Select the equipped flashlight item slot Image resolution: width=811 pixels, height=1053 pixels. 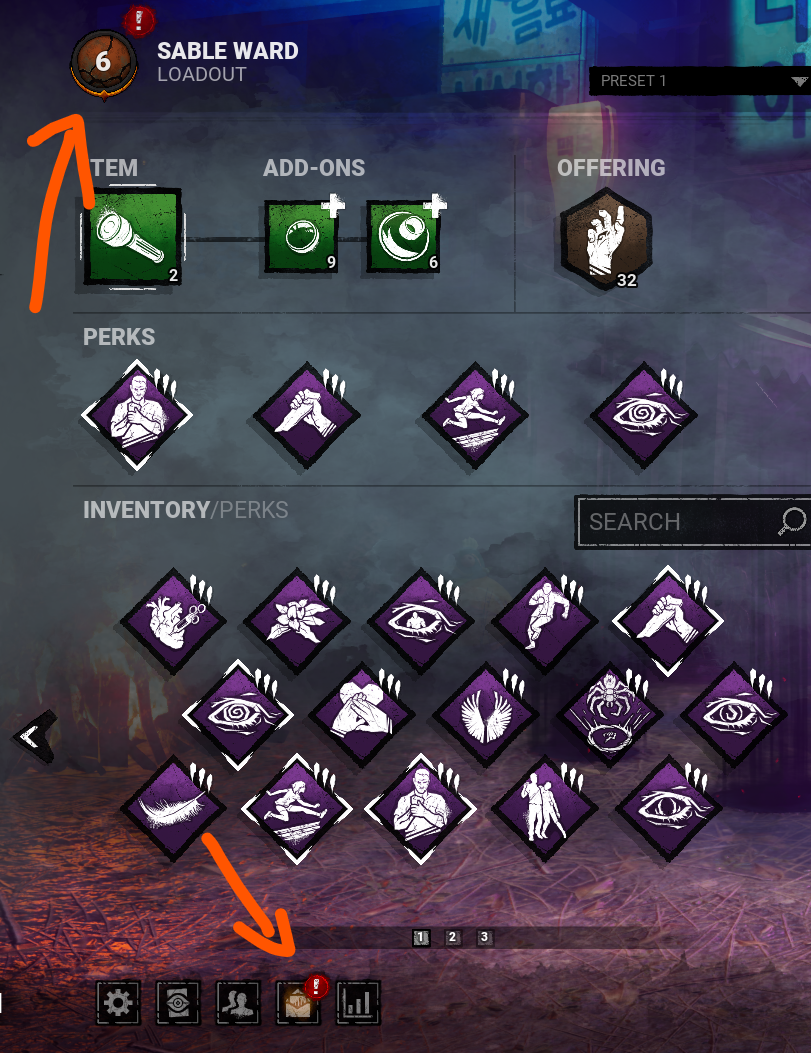coord(132,238)
